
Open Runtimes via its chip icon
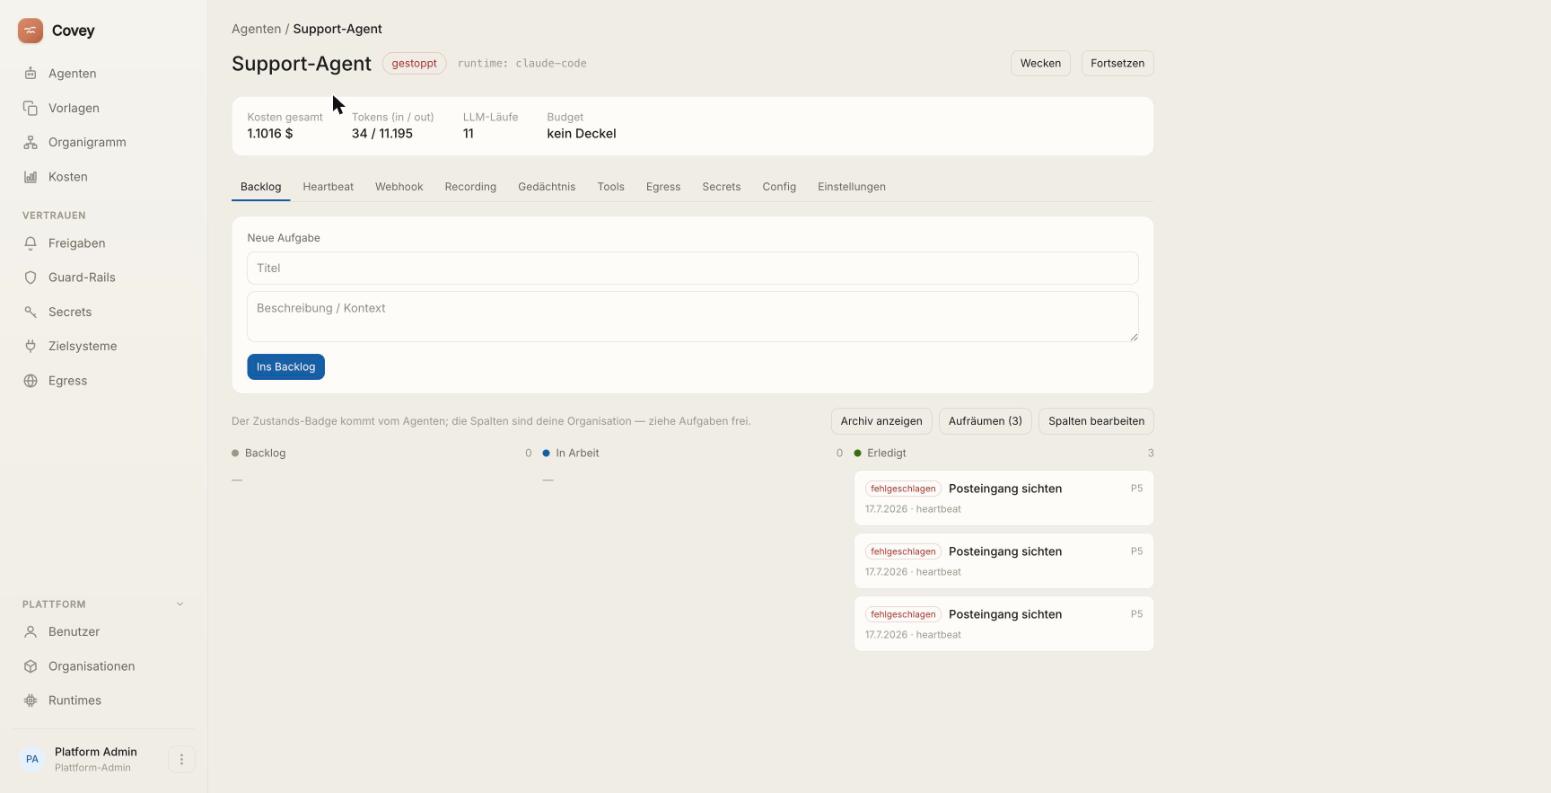(x=30, y=701)
